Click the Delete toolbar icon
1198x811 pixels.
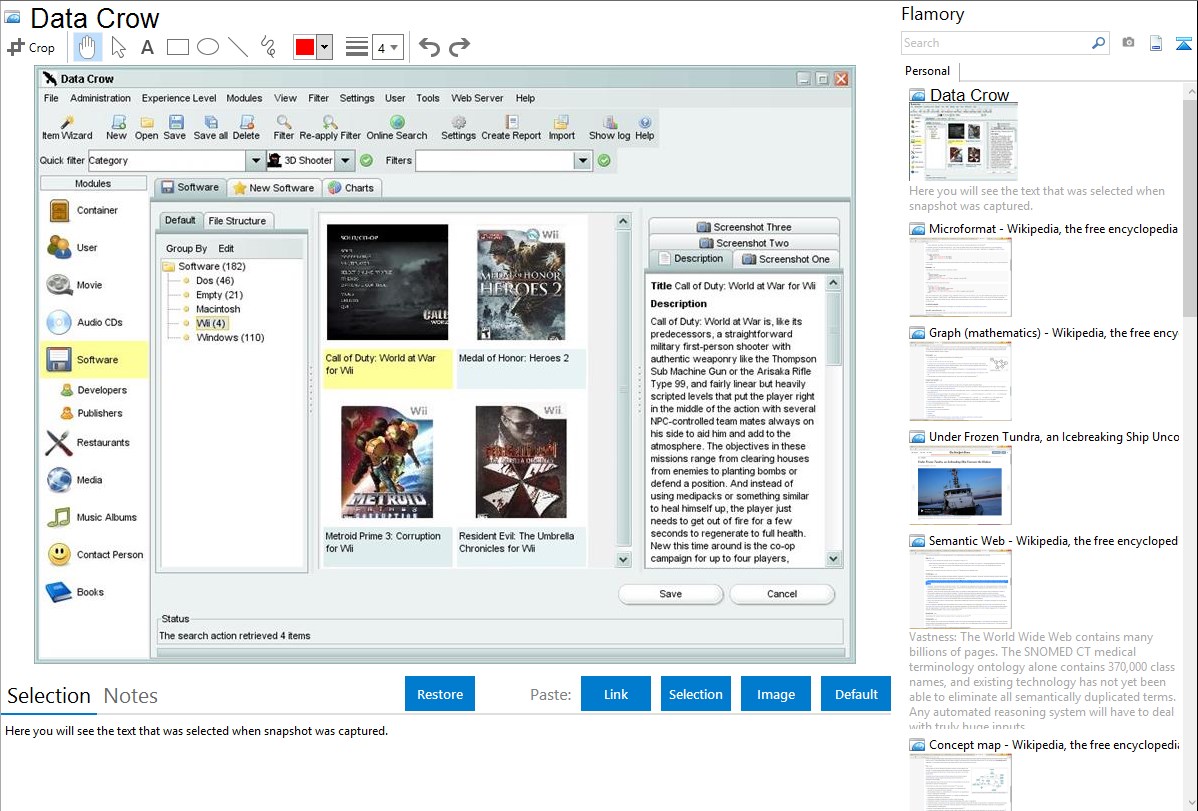click(x=246, y=128)
